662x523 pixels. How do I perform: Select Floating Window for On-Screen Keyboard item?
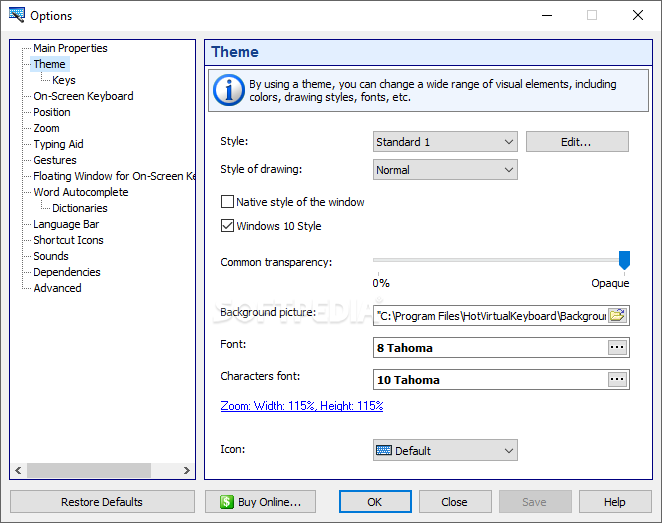114,176
